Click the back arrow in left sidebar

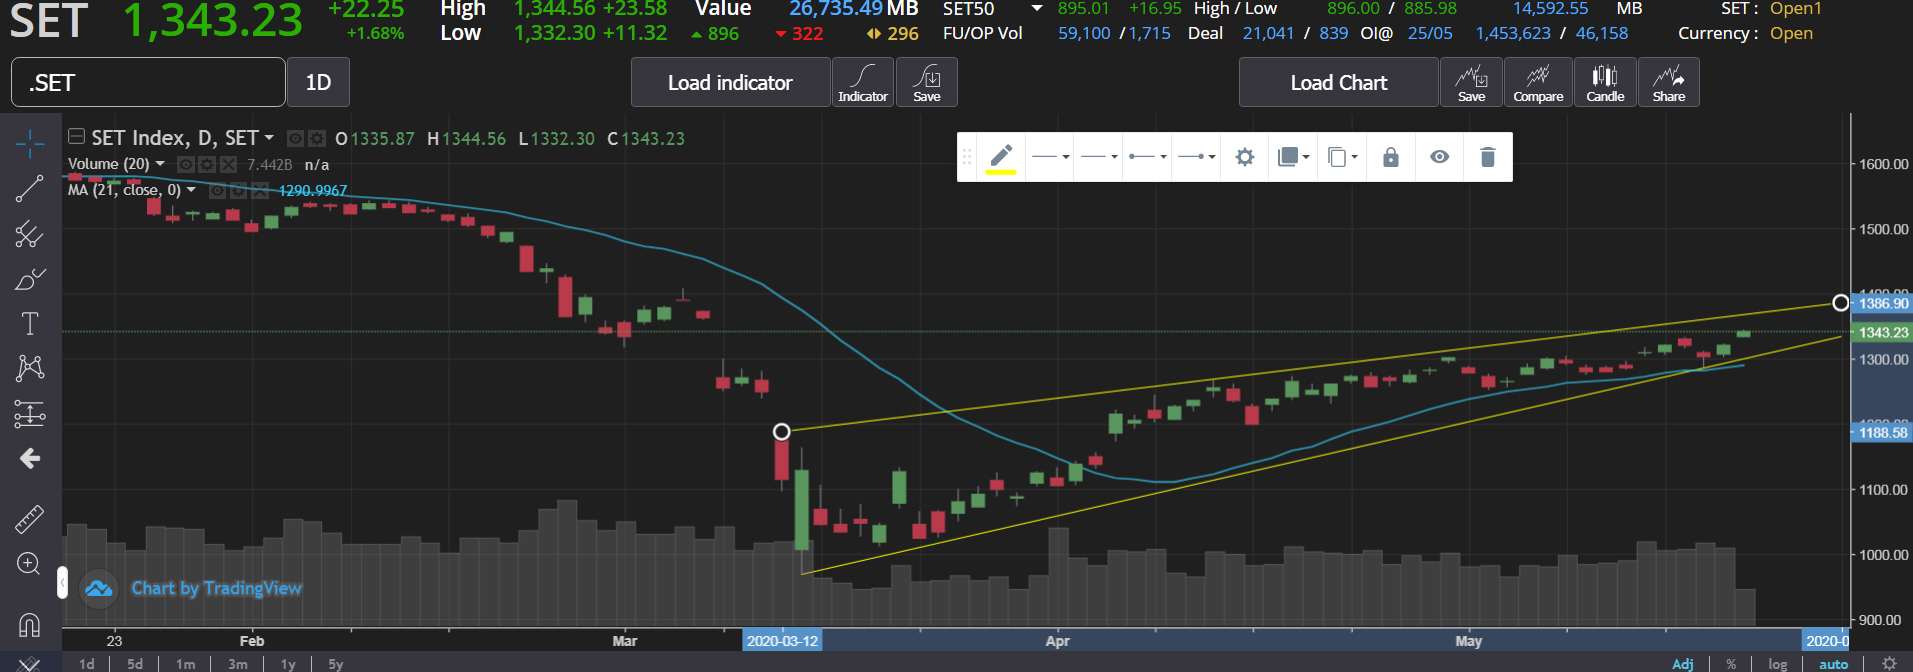click(x=30, y=458)
